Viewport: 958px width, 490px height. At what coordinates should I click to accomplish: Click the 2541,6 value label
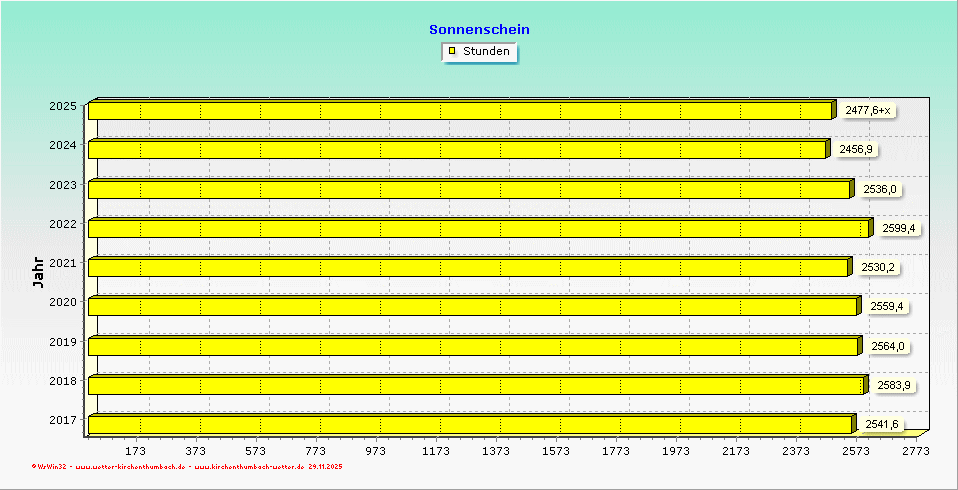click(882, 424)
